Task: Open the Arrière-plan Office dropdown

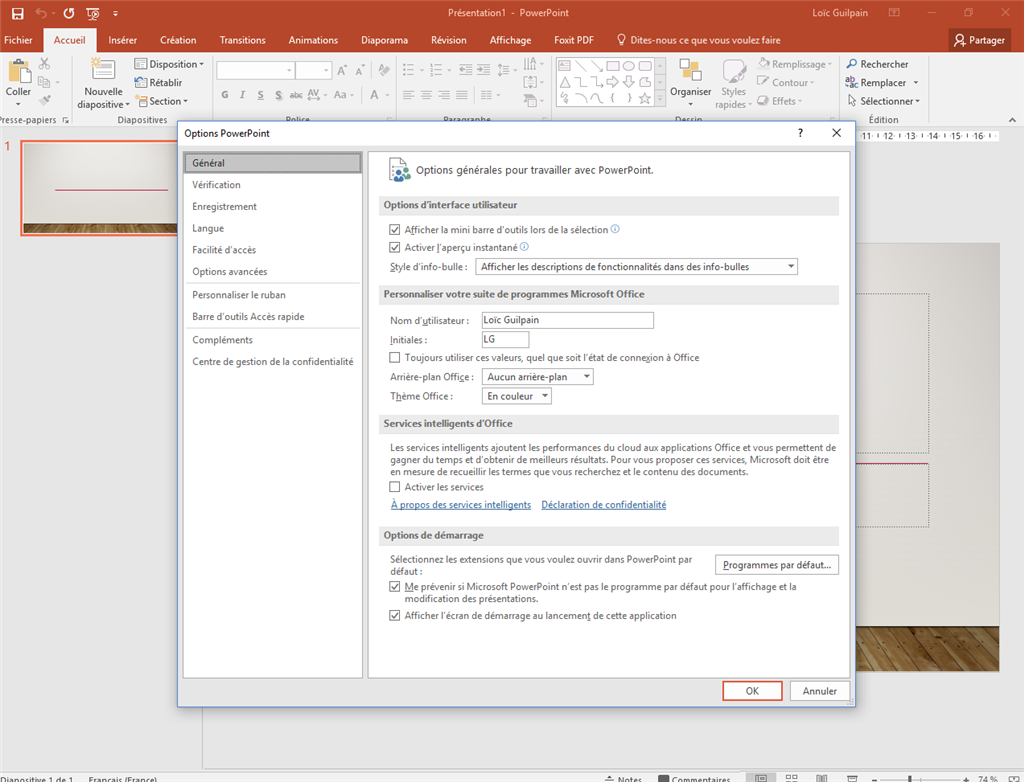Action: (x=537, y=376)
